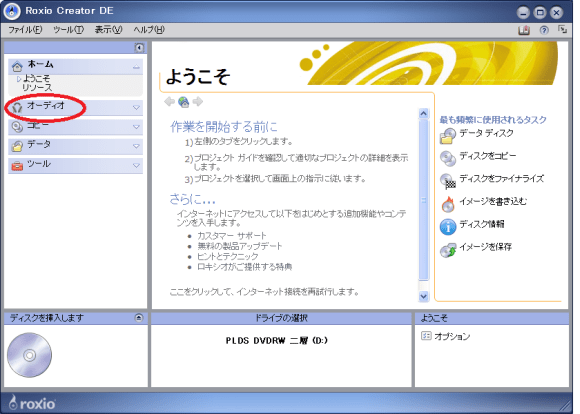Click the Data Disc (データ ディスク) task icon
The height and width of the screenshot is (414, 580).
coord(448,136)
